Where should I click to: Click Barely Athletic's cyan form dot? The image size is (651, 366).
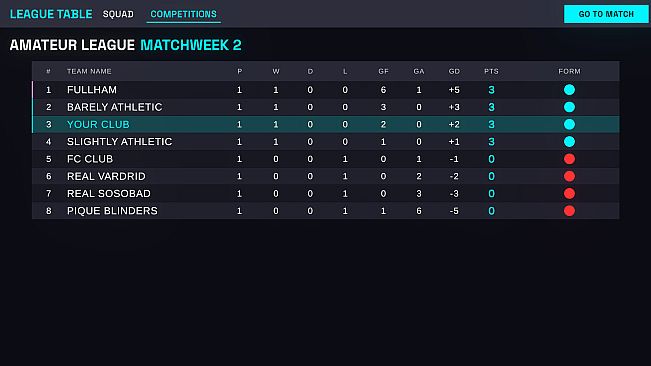[569, 107]
